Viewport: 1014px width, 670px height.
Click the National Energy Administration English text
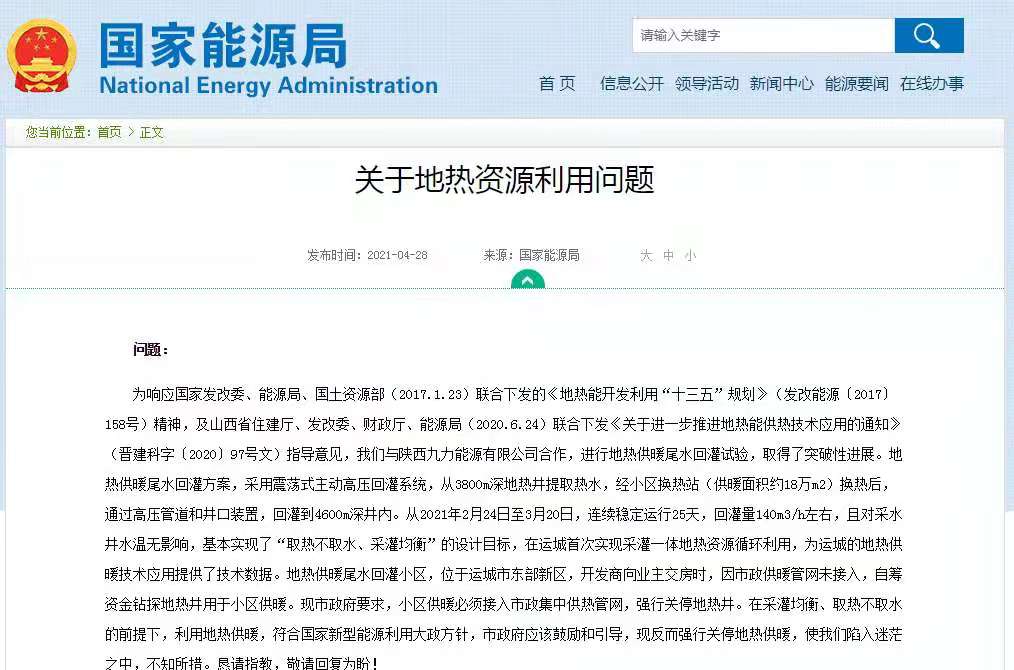click(268, 86)
